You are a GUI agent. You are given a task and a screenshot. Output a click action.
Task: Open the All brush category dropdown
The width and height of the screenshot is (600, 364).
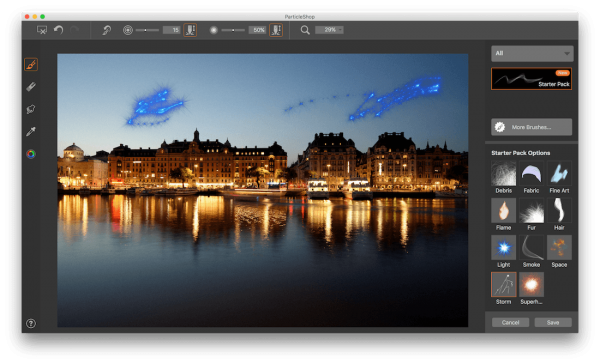coord(532,54)
